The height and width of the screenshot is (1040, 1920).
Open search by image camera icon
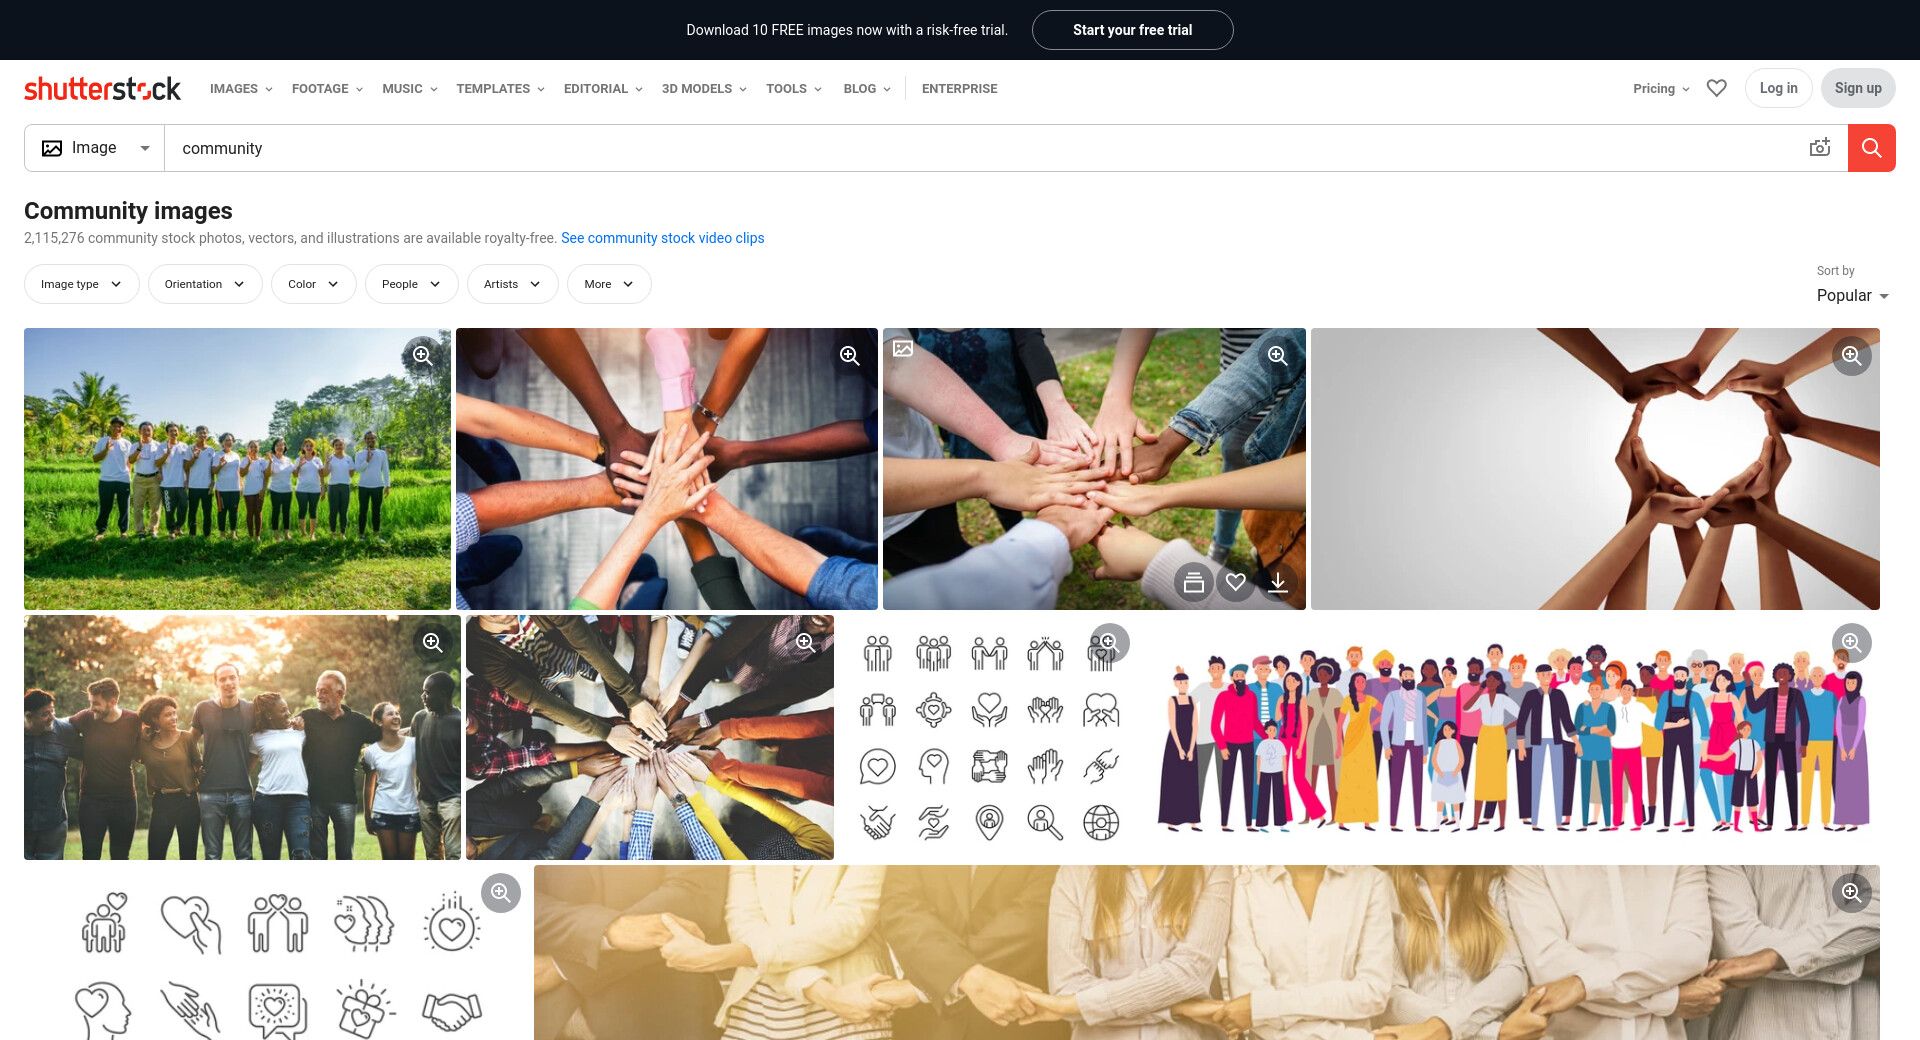(x=1819, y=148)
